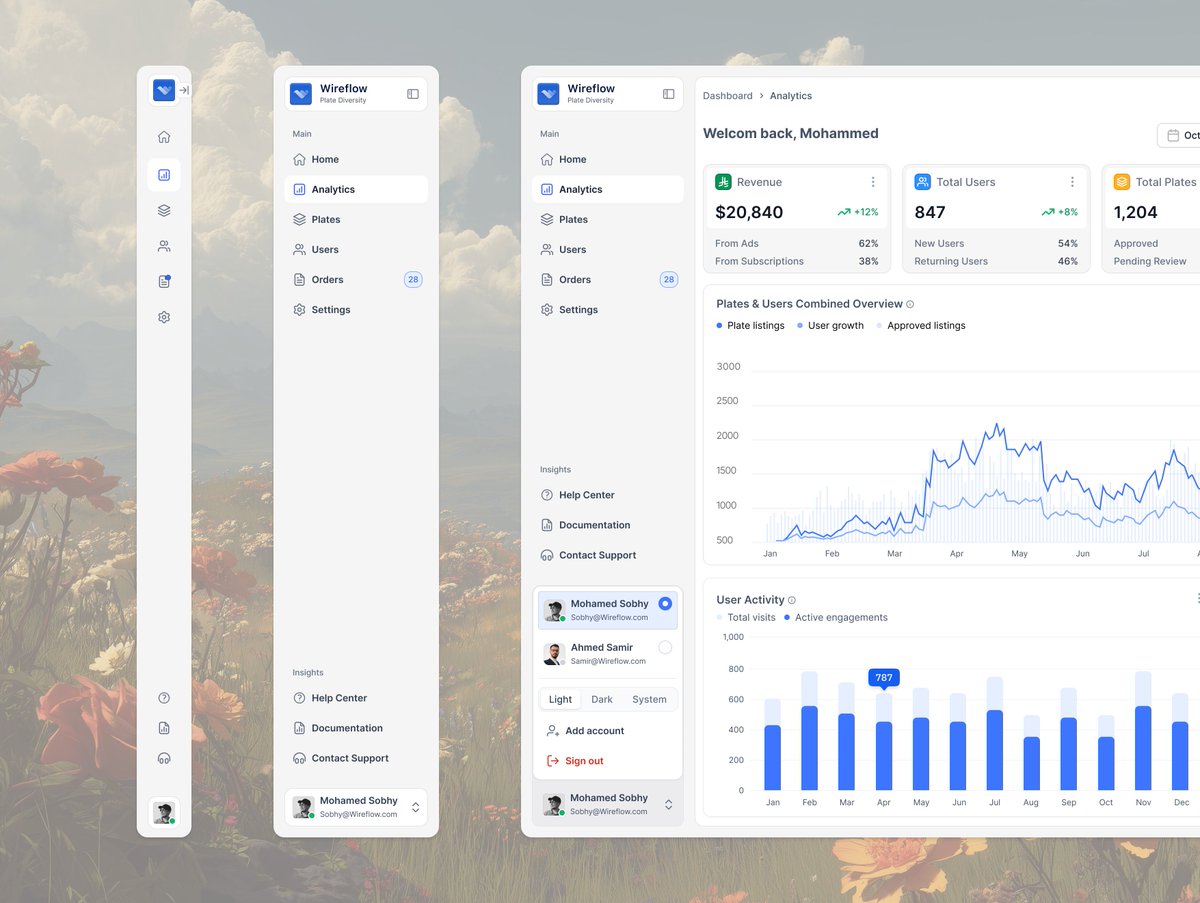Click the Orders icon showing the blue badge
The height and width of the screenshot is (903, 1200).
point(164,281)
